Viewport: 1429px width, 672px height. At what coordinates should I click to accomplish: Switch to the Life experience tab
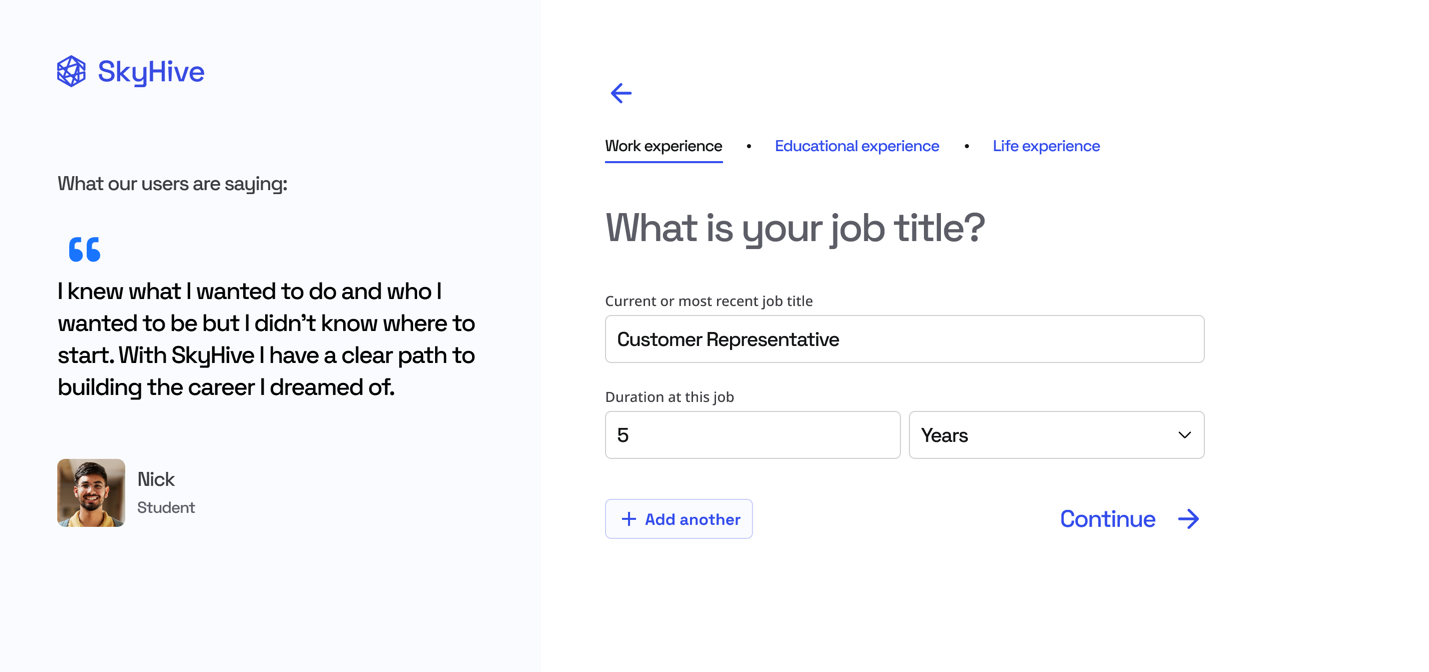[x=1046, y=146]
